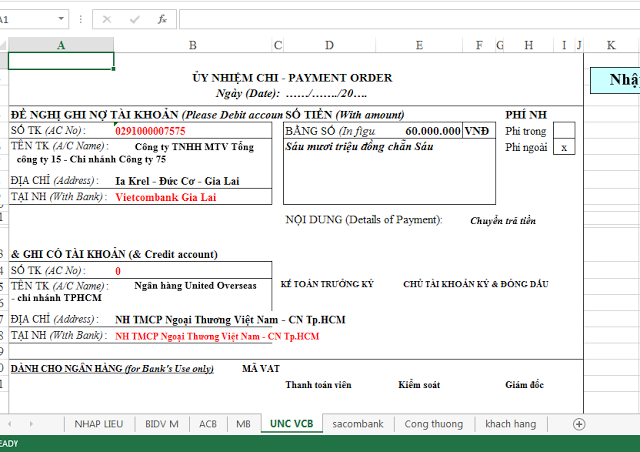Viewport: 640px width, 452px height.
Task: Select column B header
Action: point(192,45)
